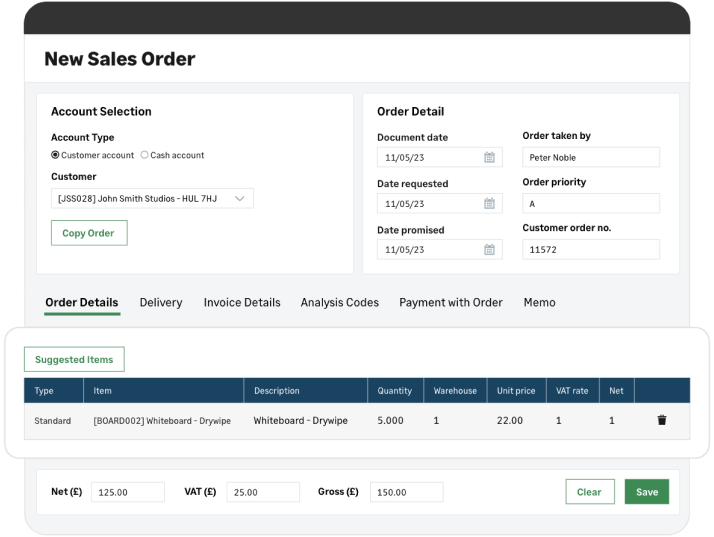
Task: Select the Customer account radio button
Action: tap(55, 155)
